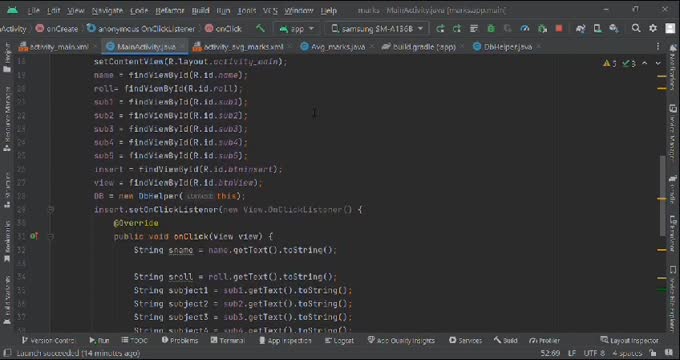Click the override gutter icon beside onClick
The image size is (680, 360).
[34, 236]
